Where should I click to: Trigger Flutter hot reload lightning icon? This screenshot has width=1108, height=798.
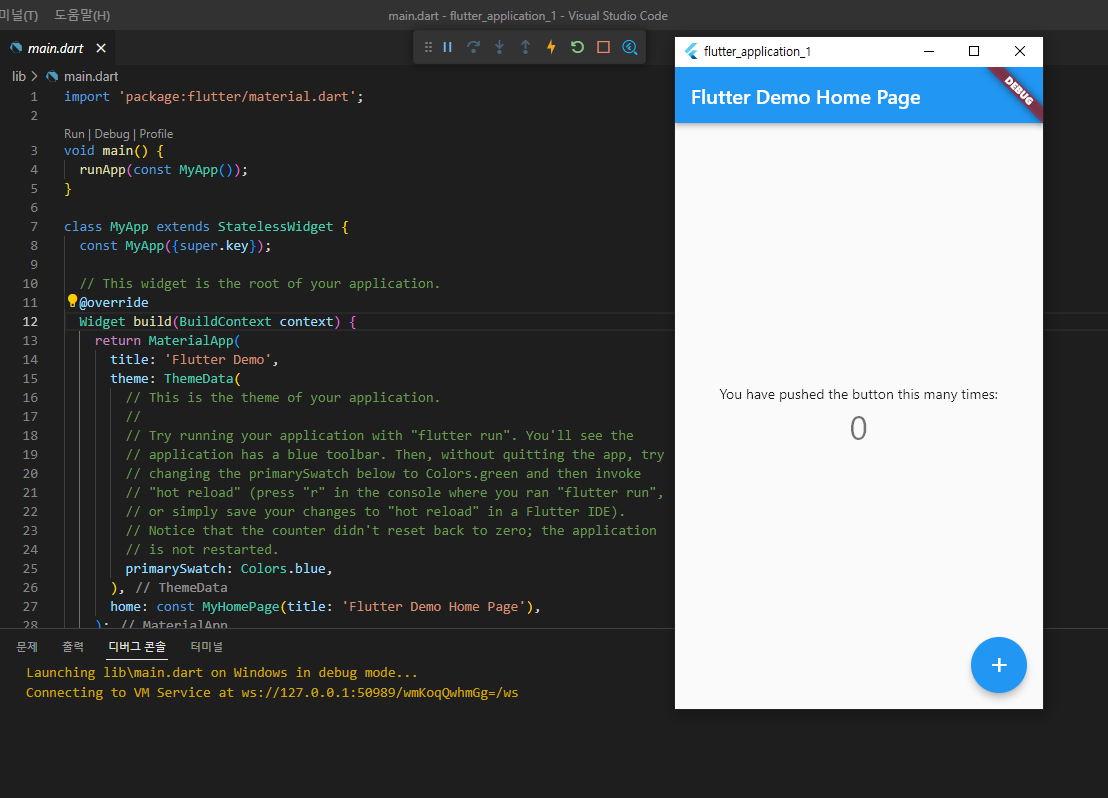coord(551,47)
